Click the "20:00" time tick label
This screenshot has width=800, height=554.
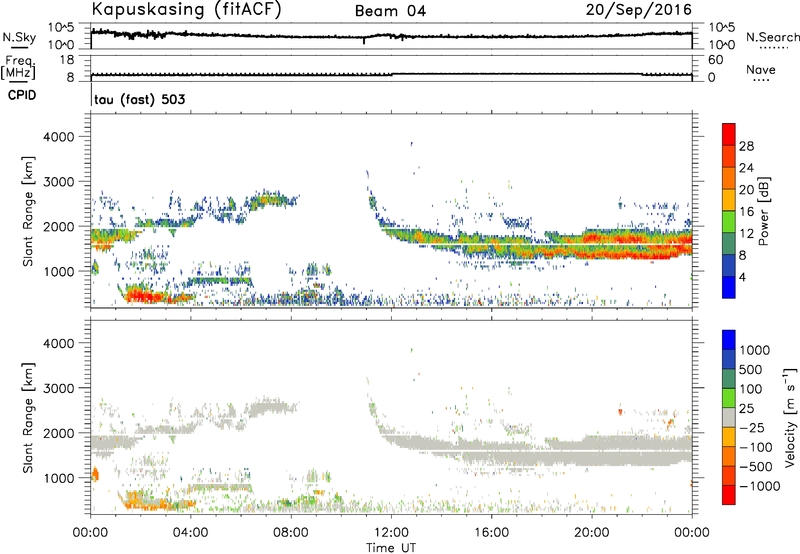591,533
